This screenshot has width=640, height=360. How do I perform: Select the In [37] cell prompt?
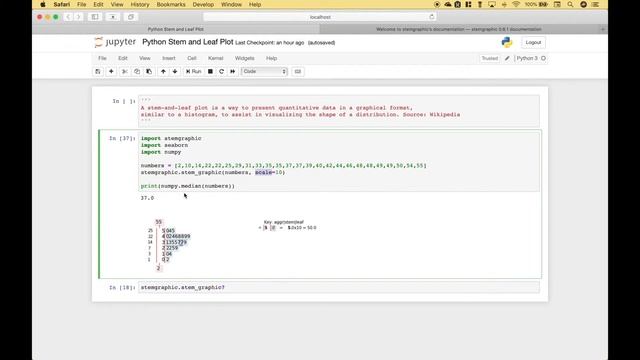point(122,139)
